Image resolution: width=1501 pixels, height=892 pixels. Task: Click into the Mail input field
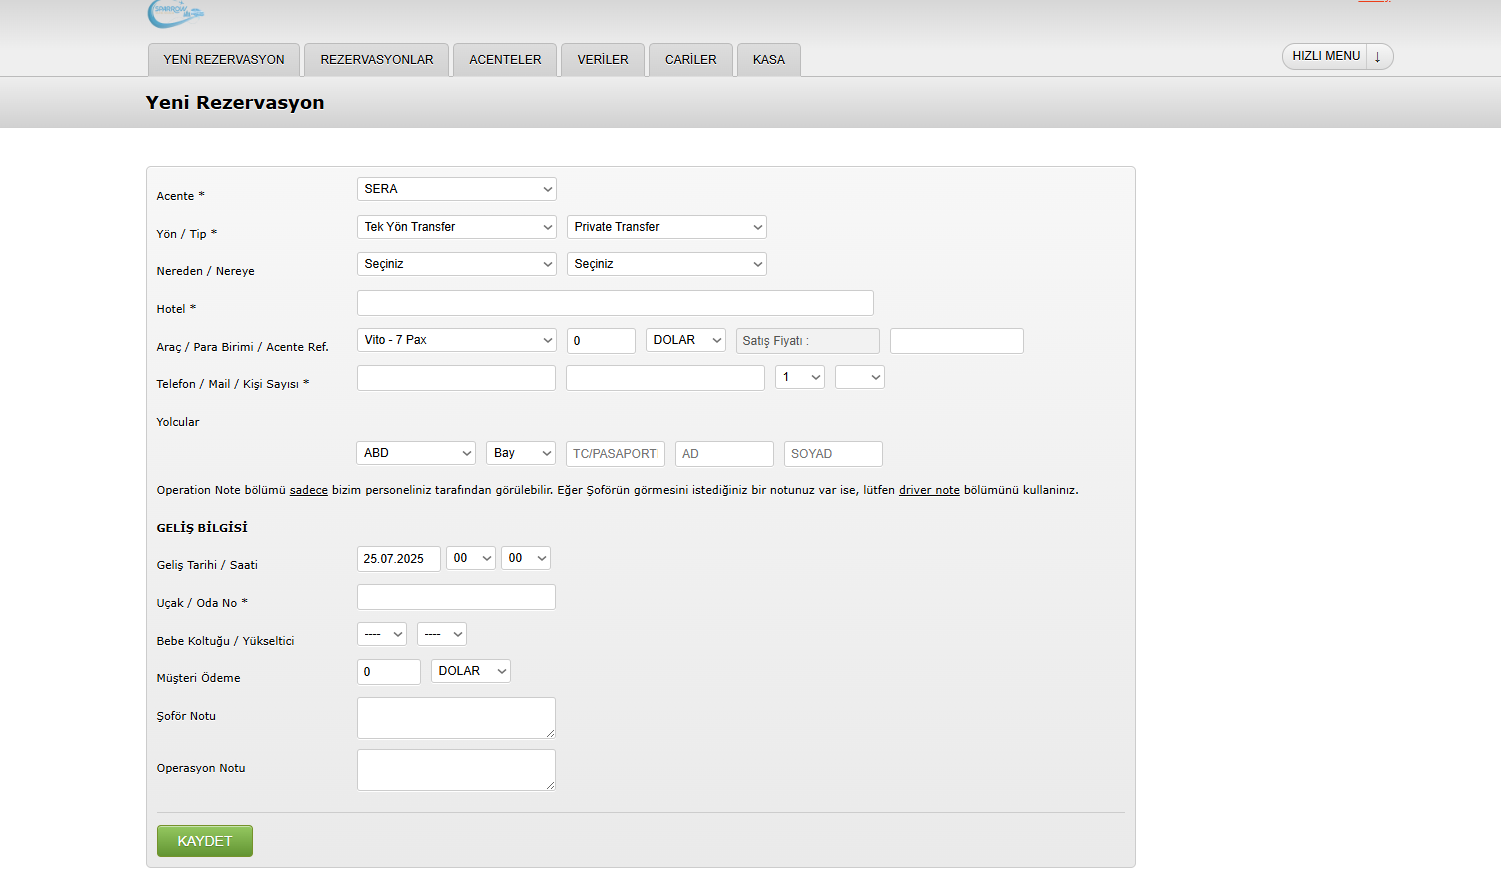[665, 378]
